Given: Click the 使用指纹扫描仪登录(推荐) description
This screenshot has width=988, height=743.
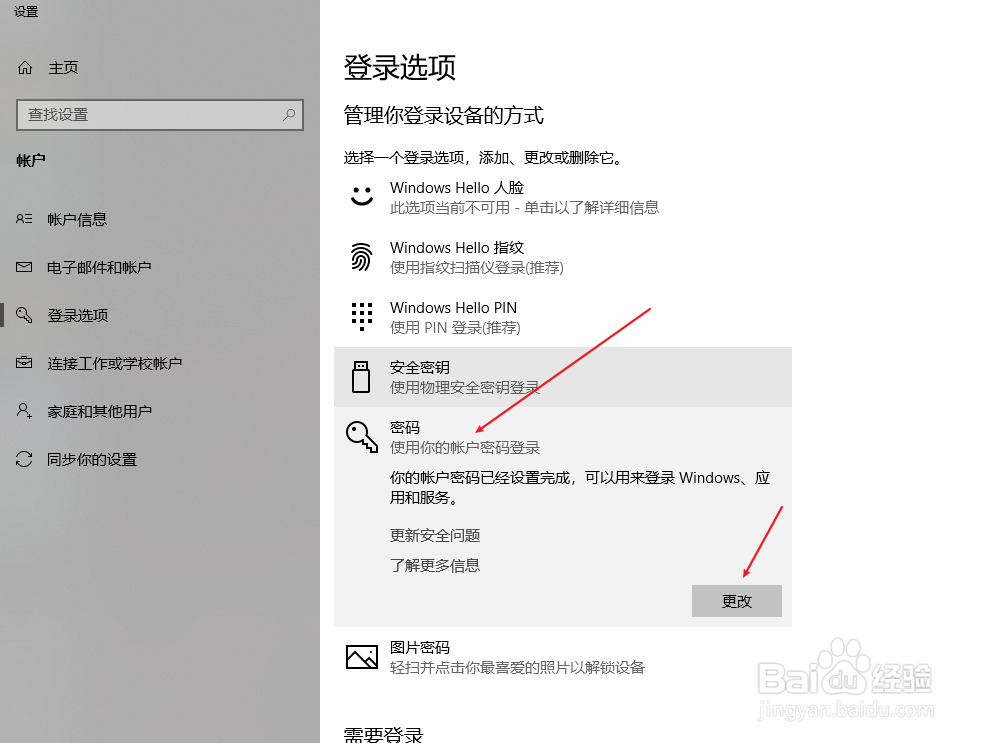Looking at the screenshot, I should click(x=476, y=268).
